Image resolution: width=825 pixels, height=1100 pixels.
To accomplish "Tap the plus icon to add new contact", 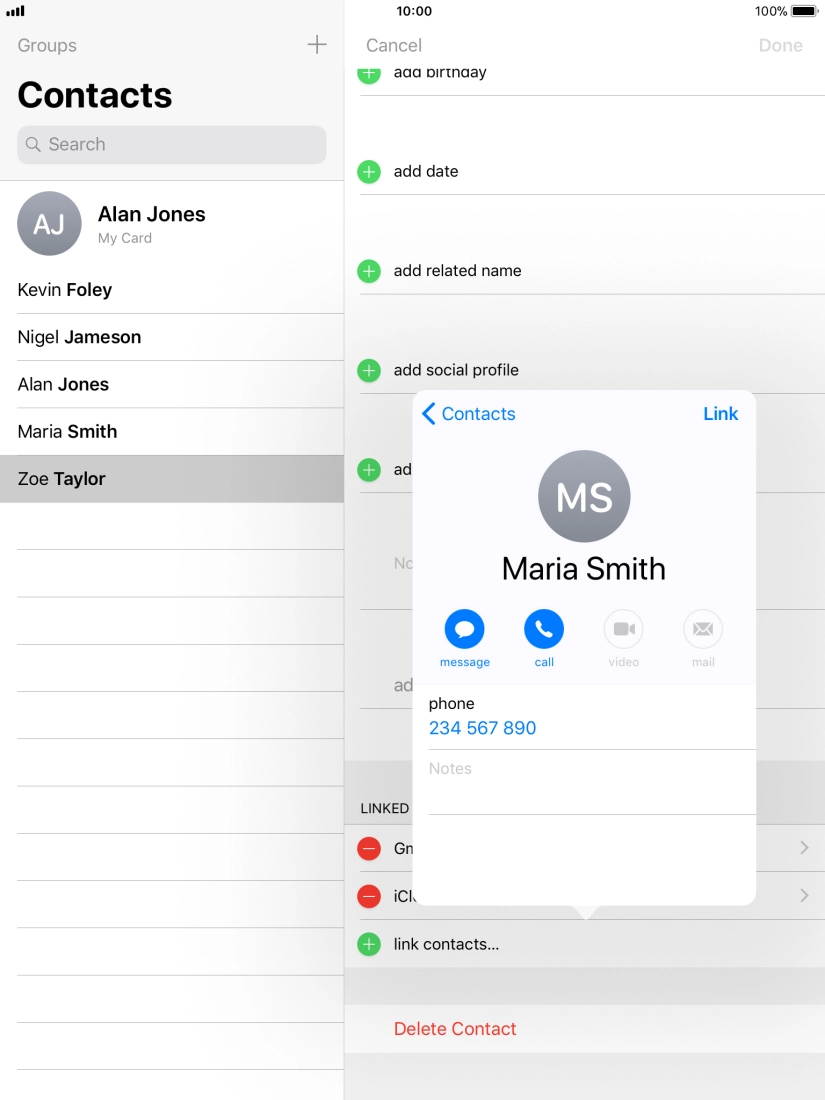I will [317, 45].
